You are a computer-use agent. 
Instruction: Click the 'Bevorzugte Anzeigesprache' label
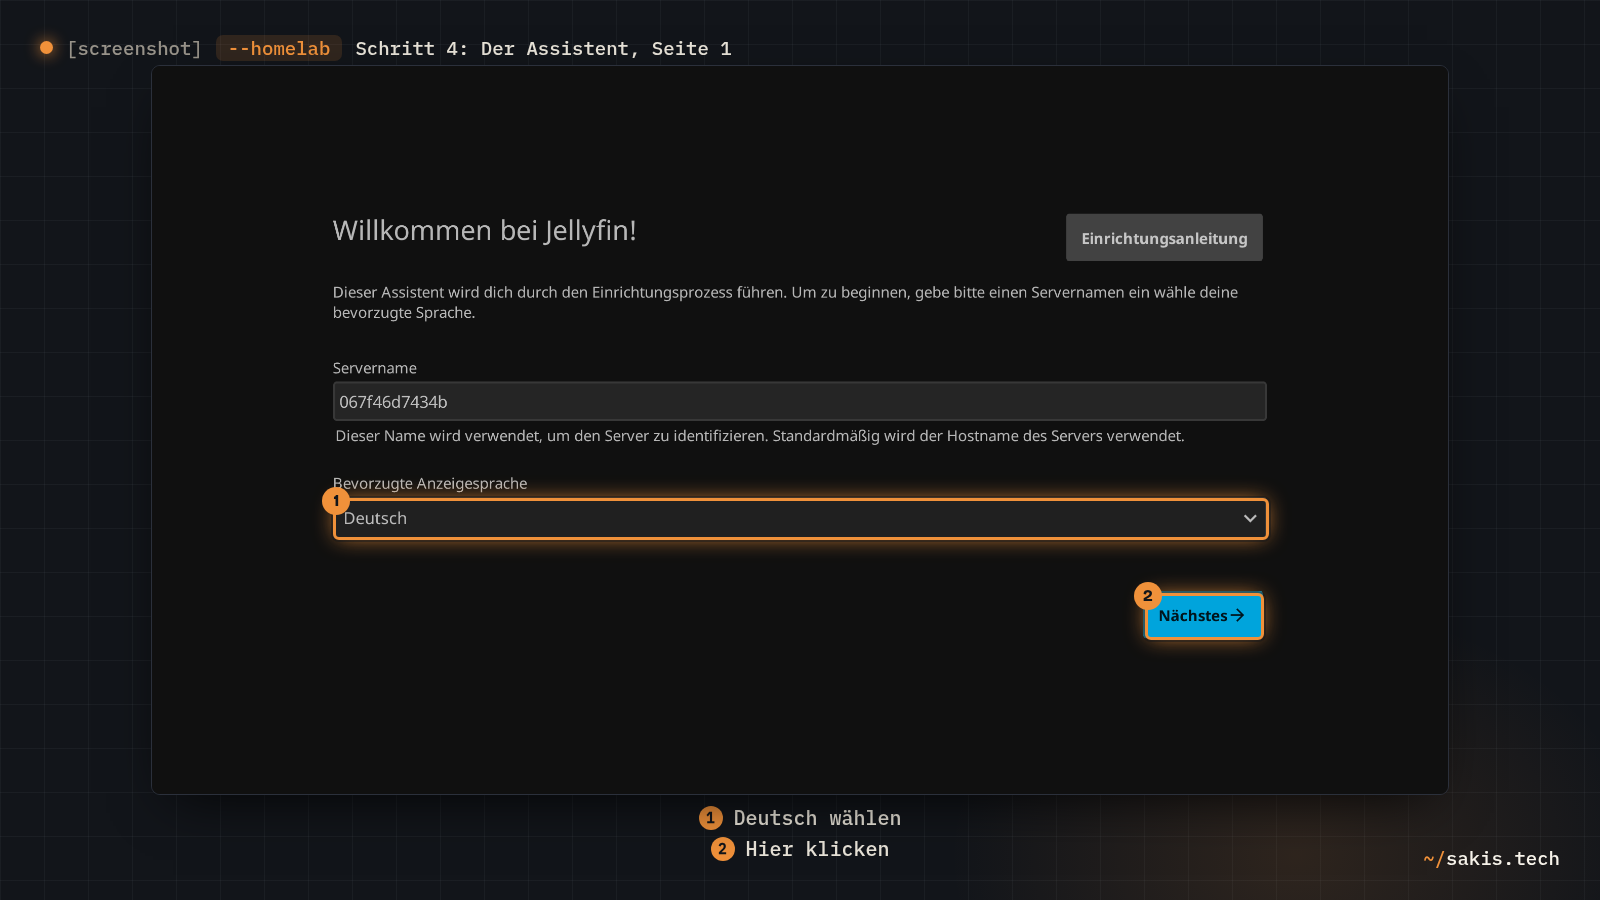[430, 484]
